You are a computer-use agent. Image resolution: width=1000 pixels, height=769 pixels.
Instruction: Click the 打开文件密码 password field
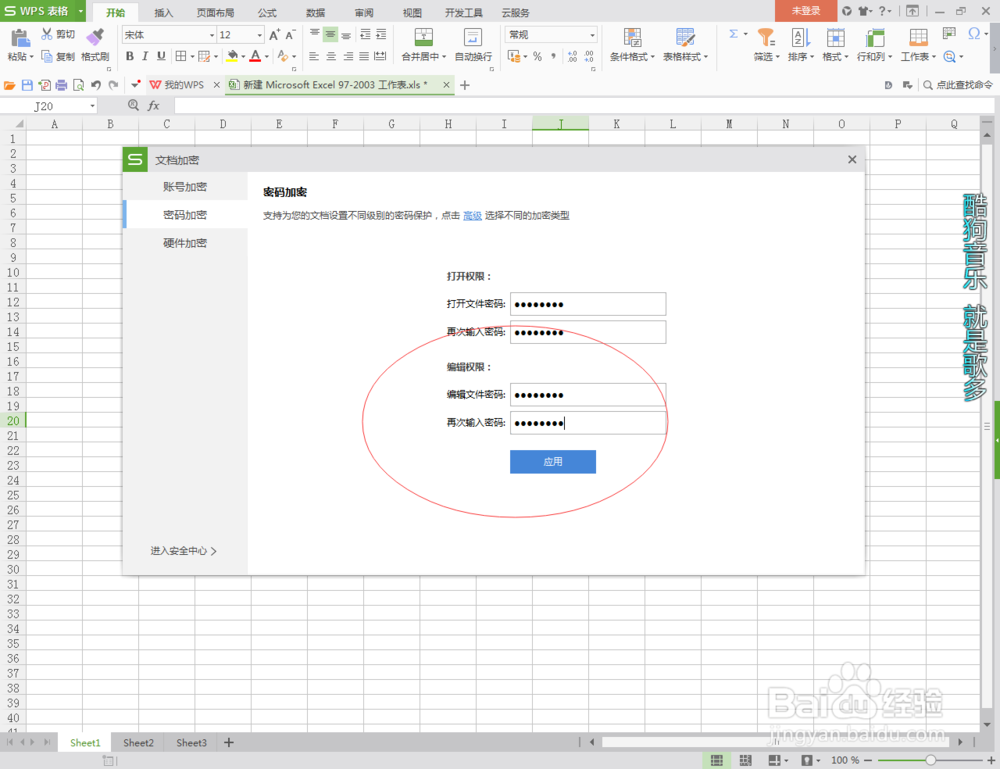click(x=588, y=304)
